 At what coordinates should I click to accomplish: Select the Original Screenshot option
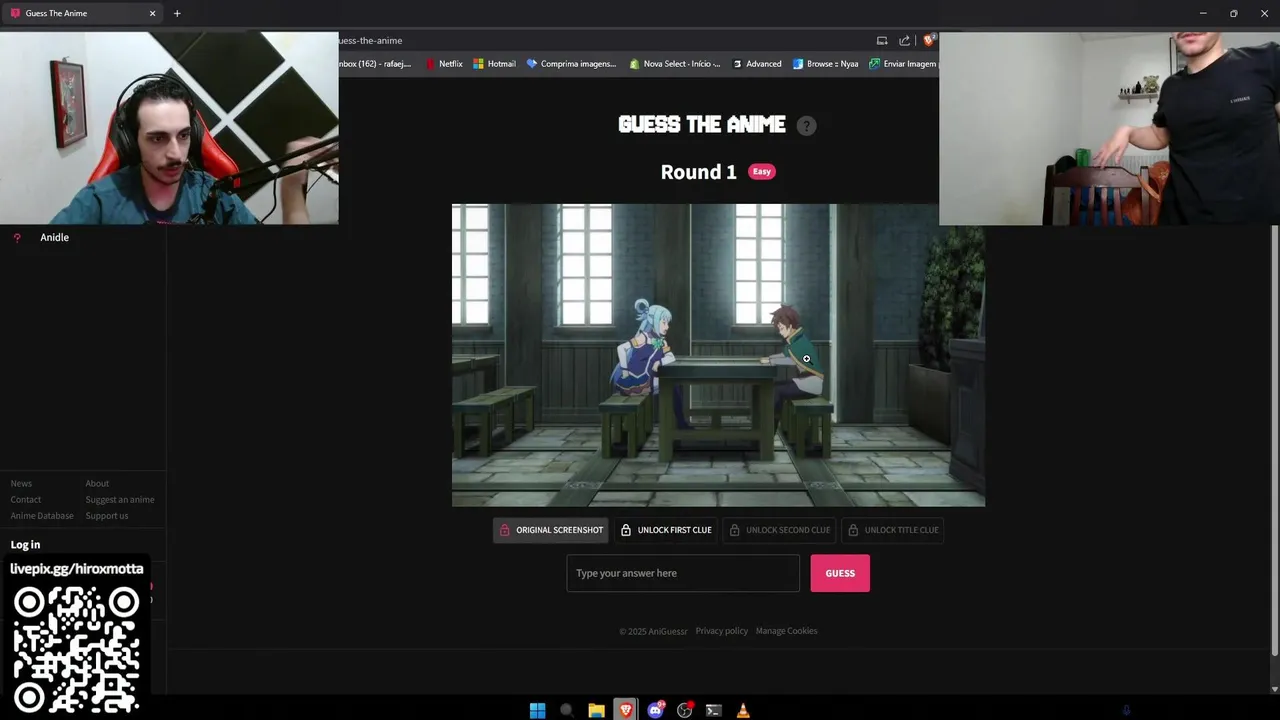point(551,530)
